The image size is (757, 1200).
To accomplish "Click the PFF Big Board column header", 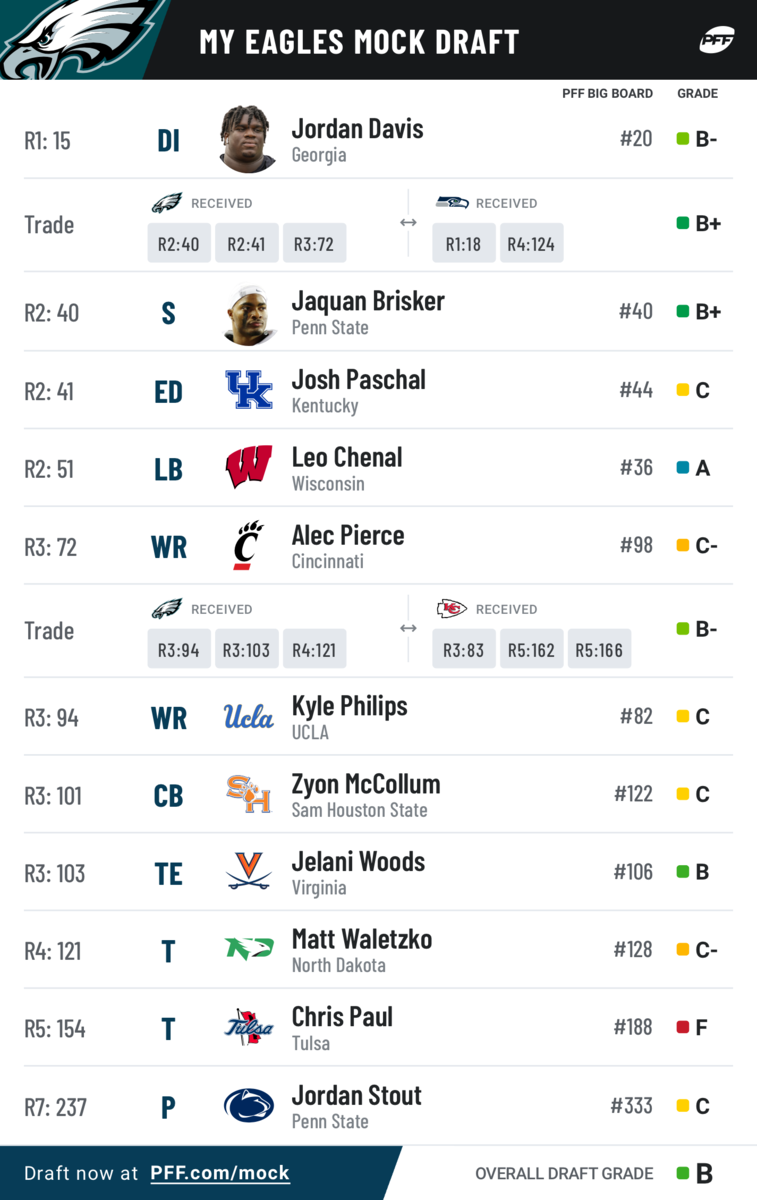I will tap(608, 93).
